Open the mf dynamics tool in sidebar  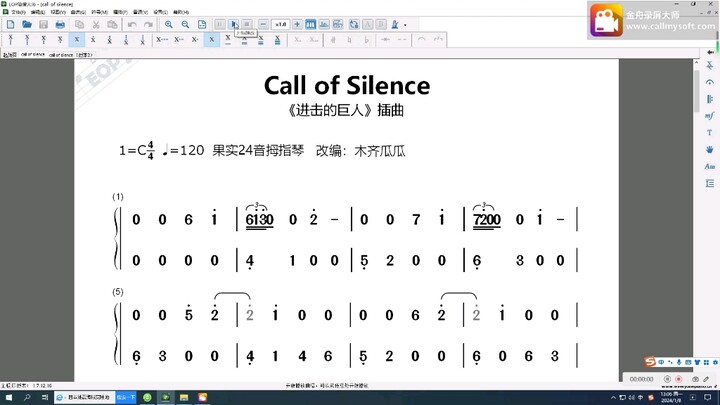[710, 116]
